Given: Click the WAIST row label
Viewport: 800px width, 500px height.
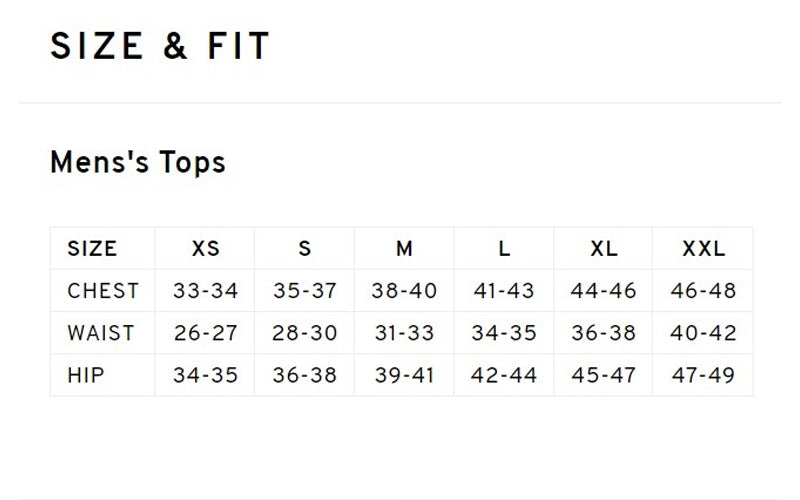Looking at the screenshot, I should click(100, 333).
